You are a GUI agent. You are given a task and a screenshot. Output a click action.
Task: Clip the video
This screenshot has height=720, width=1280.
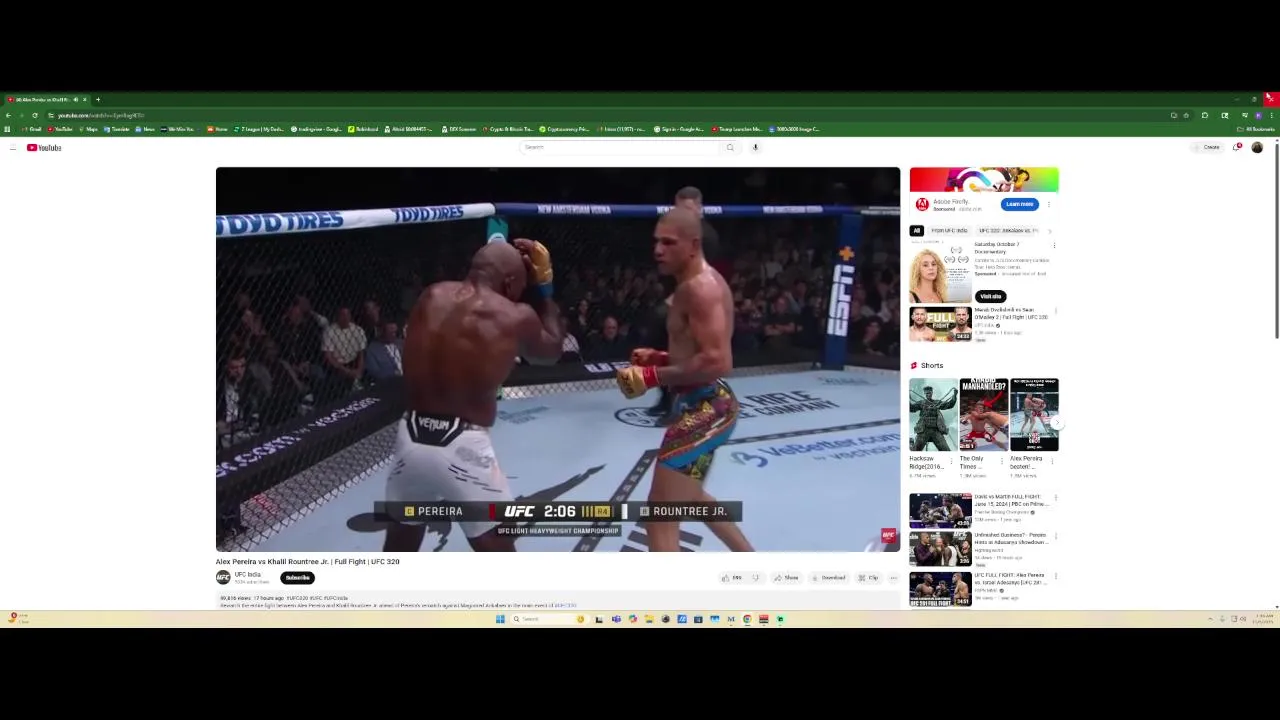click(x=868, y=578)
